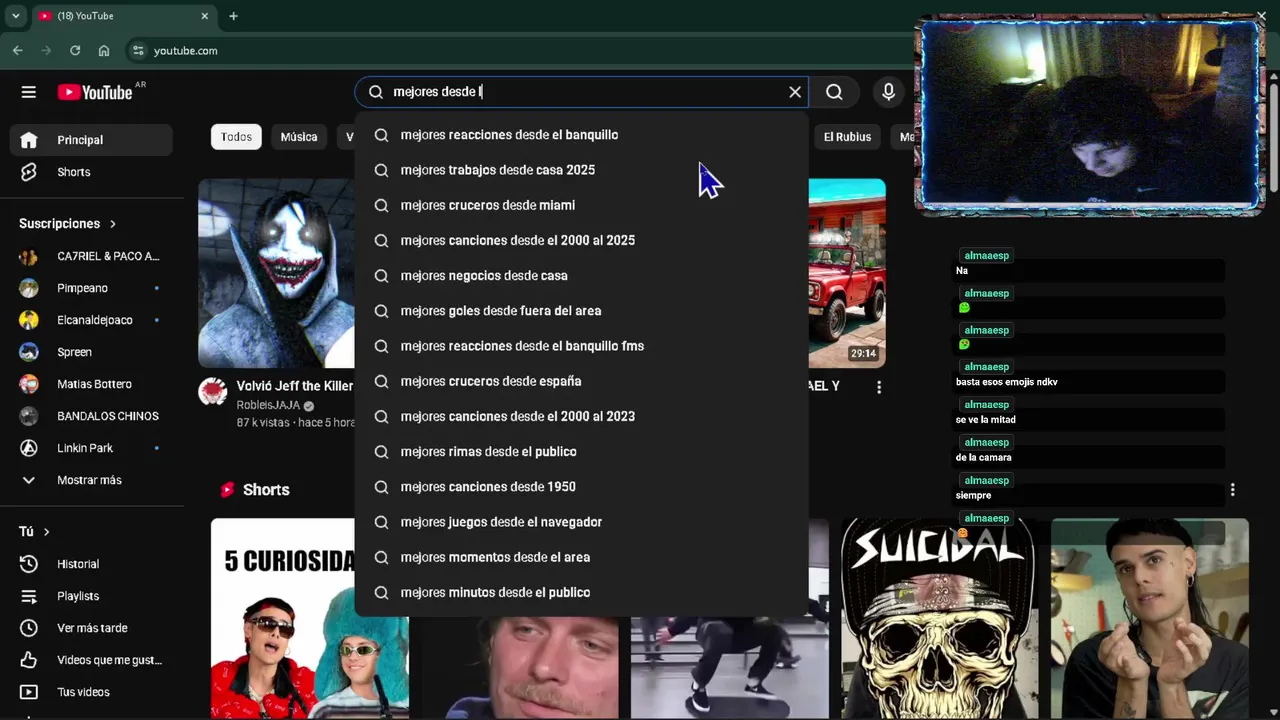Choose suggestion mejores reacciones desde el banquillo
This screenshot has width=1280, height=720.
point(581,135)
